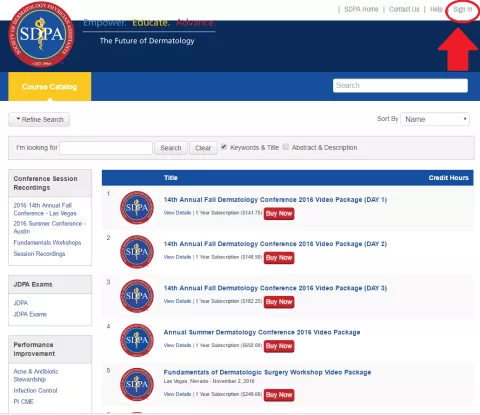
Task: Click the SDPA logo in the header
Action: click(x=41, y=34)
